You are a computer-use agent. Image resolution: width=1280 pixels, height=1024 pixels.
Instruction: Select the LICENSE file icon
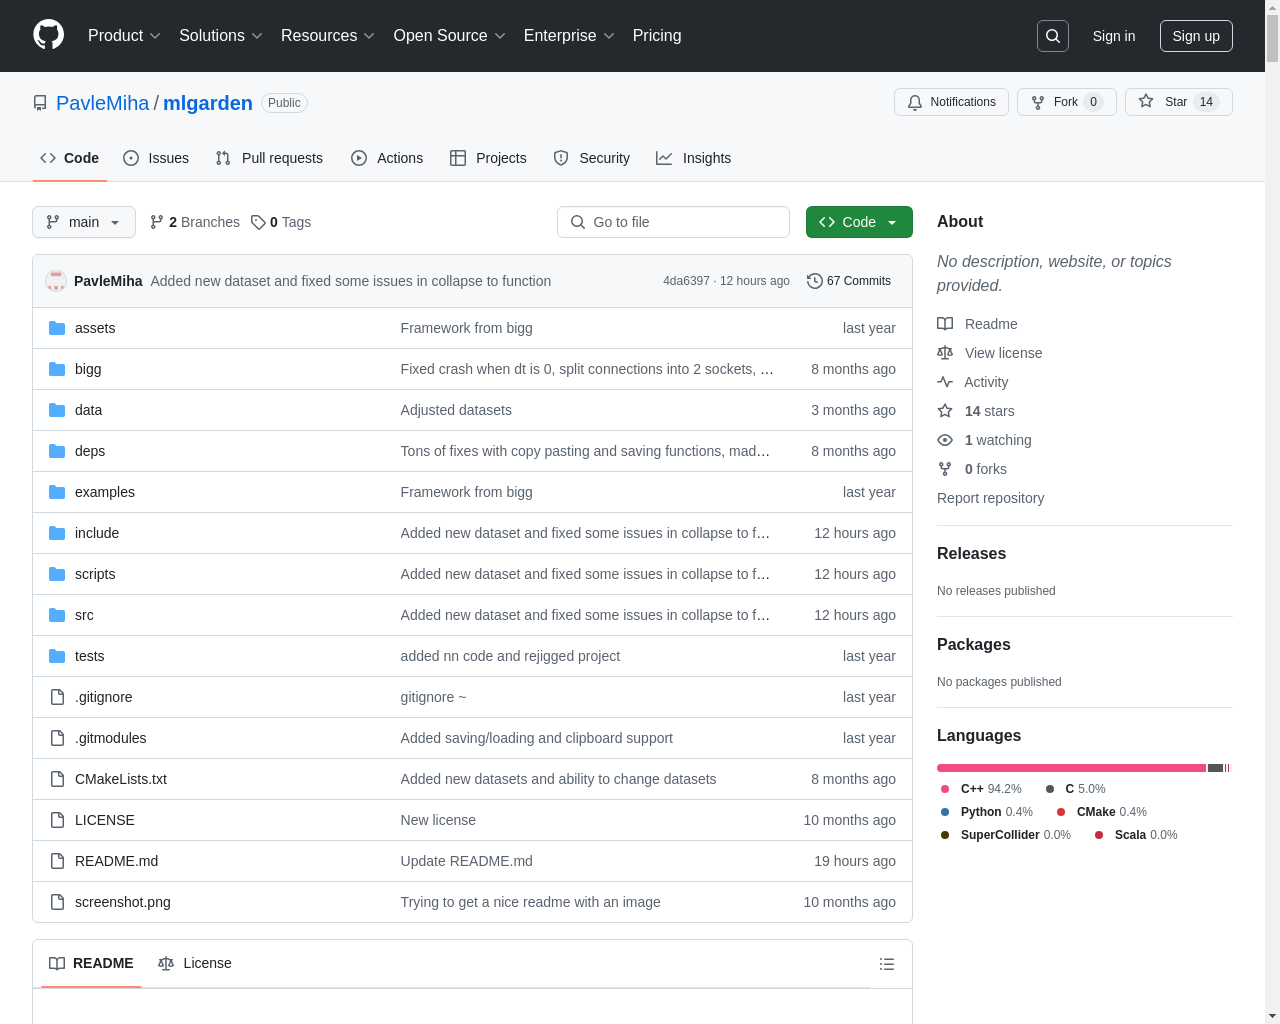point(57,820)
